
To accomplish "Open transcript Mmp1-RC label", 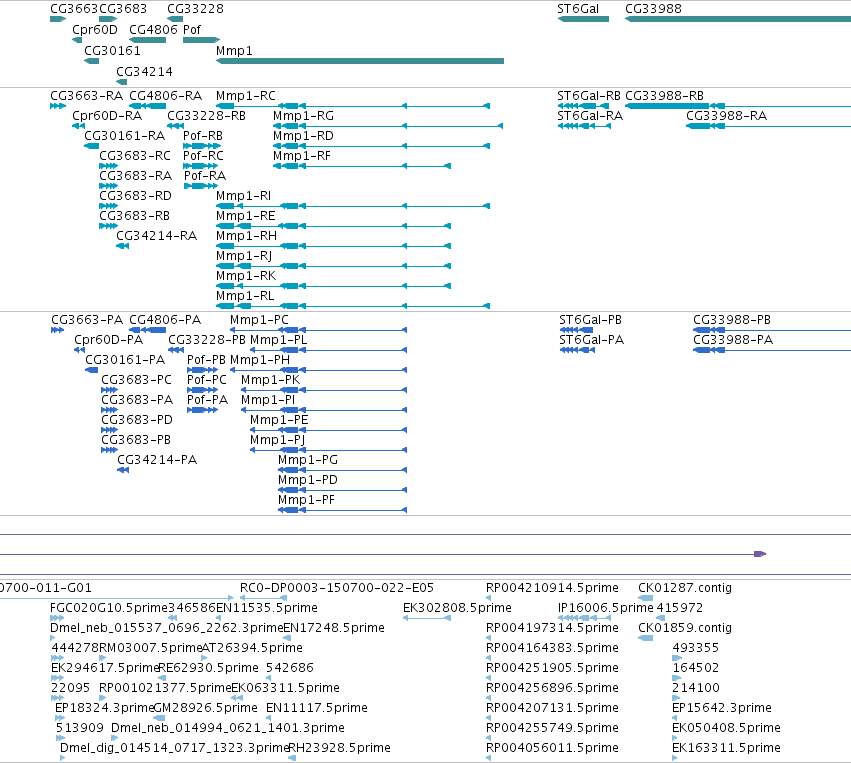I will tap(246, 96).
